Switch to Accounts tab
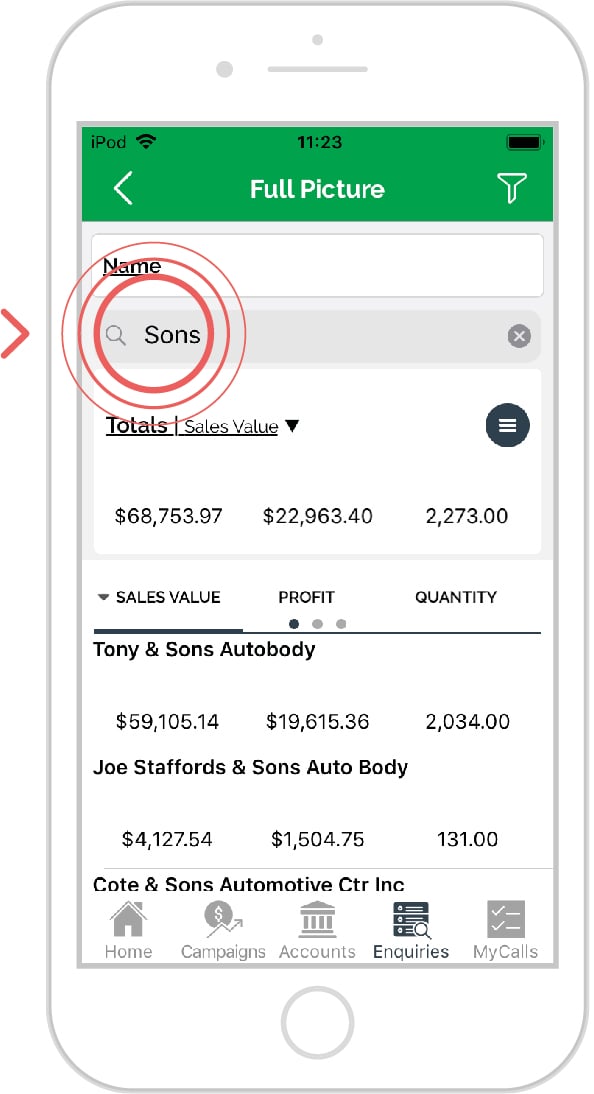 pyautogui.click(x=318, y=930)
